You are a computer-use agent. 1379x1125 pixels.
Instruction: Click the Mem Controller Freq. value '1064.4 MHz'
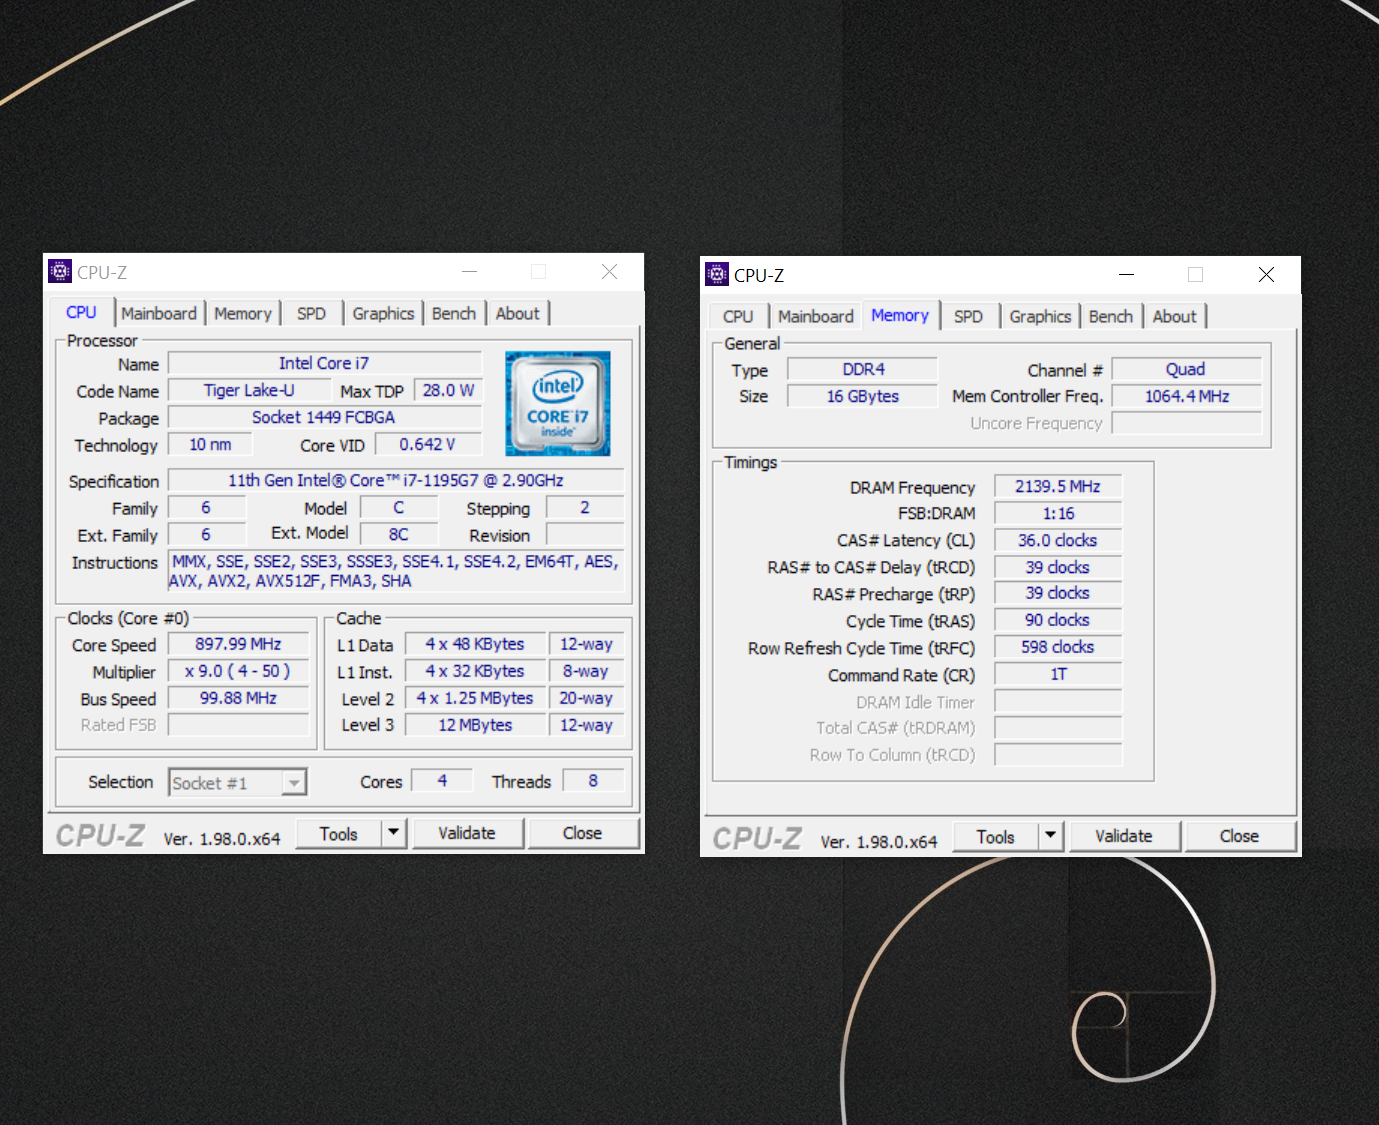pyautogui.click(x=1186, y=396)
